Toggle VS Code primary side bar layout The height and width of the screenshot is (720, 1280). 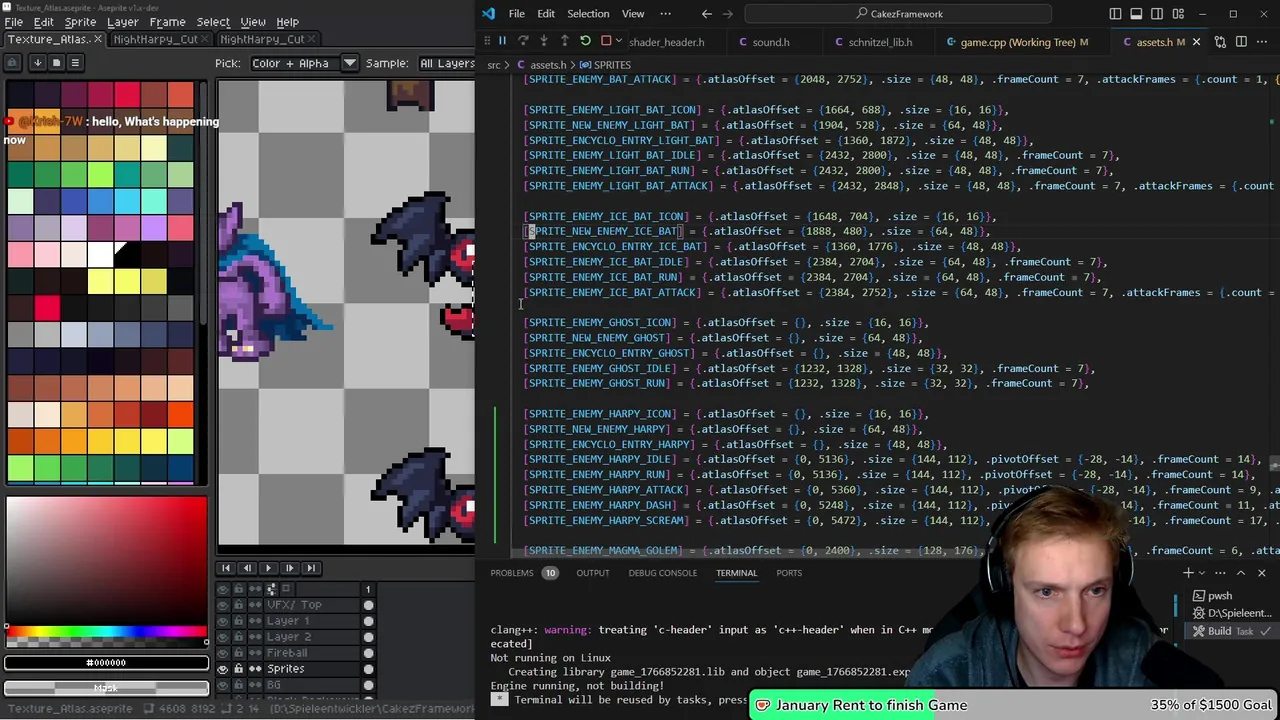(1115, 14)
